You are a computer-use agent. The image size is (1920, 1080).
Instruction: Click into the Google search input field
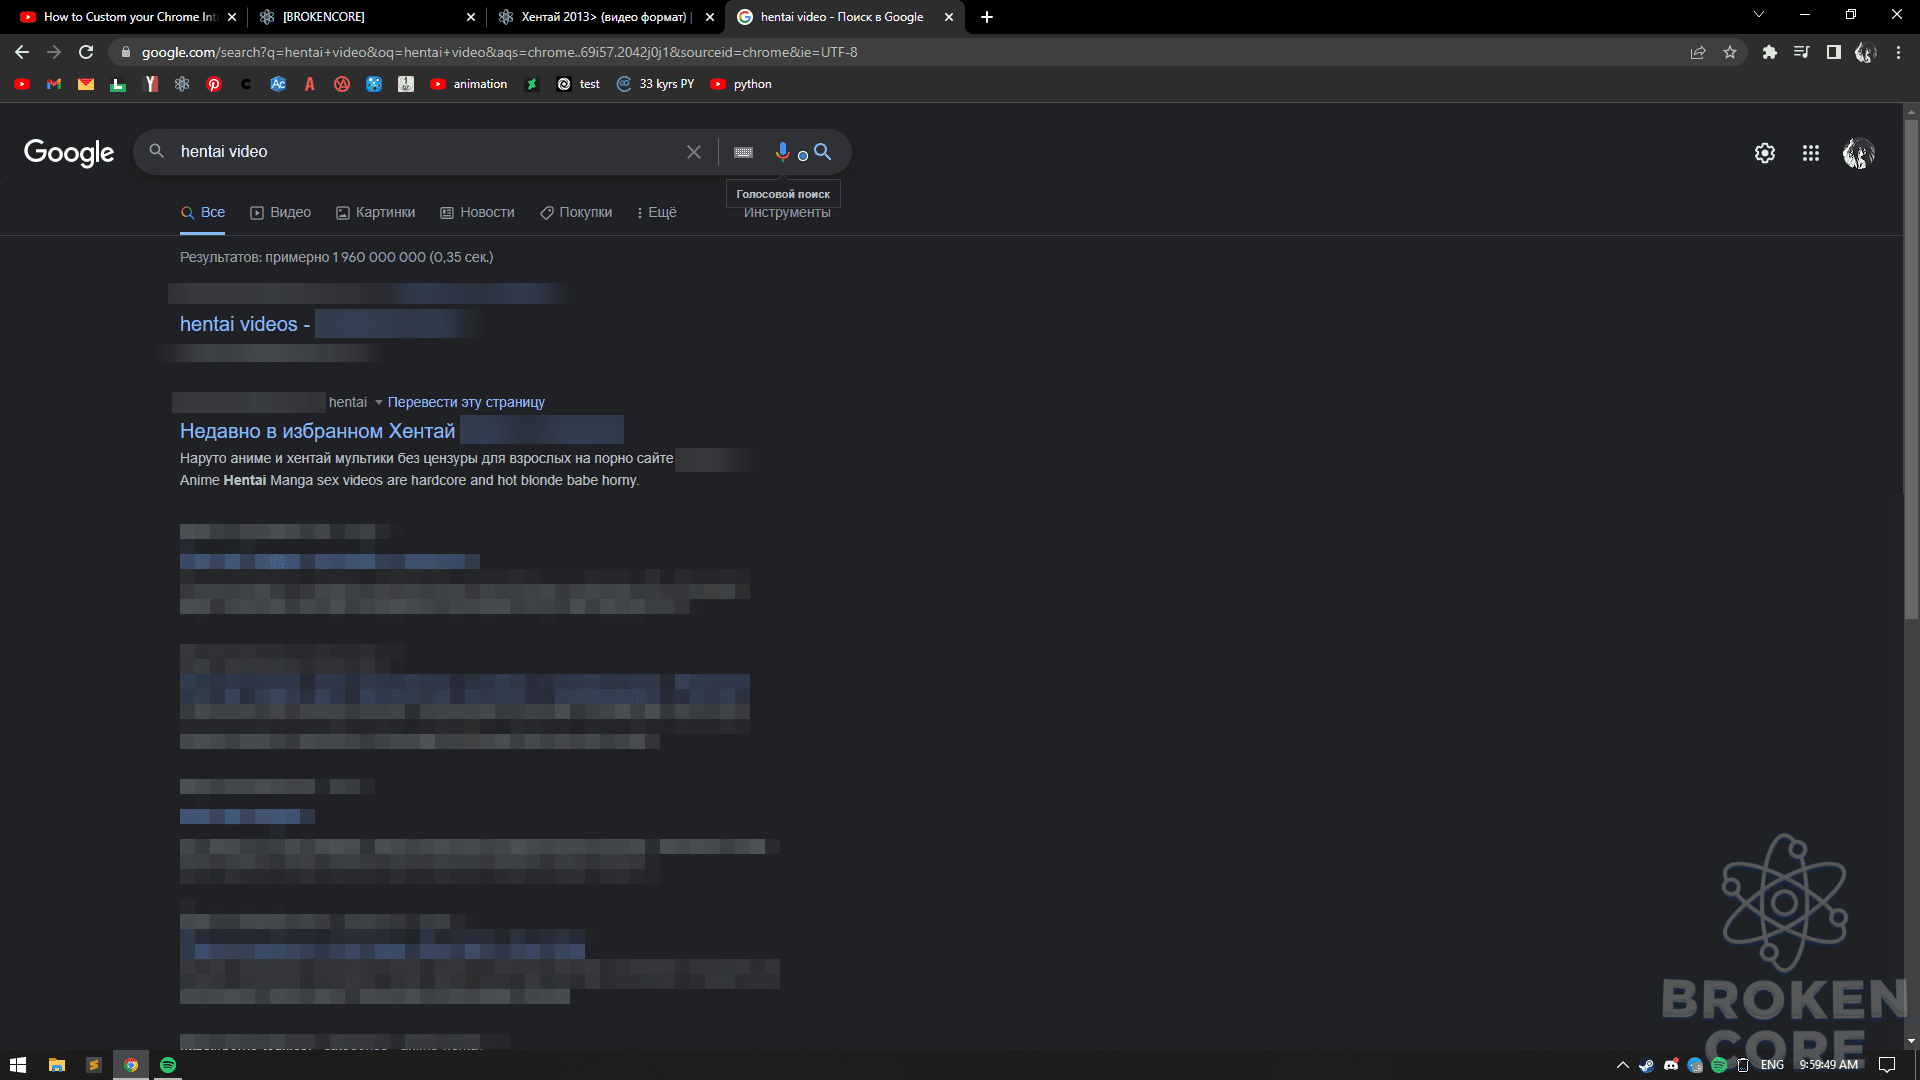click(425, 152)
